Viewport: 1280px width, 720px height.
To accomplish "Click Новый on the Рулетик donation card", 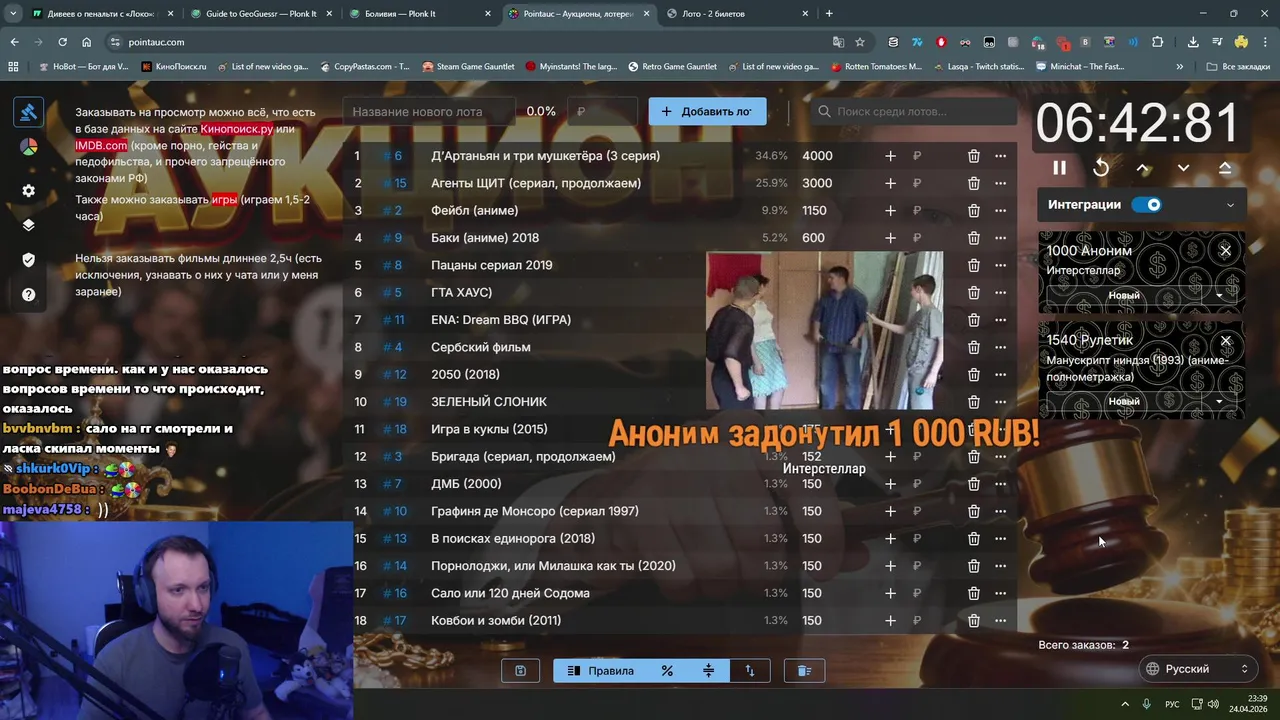I will tap(1124, 401).
